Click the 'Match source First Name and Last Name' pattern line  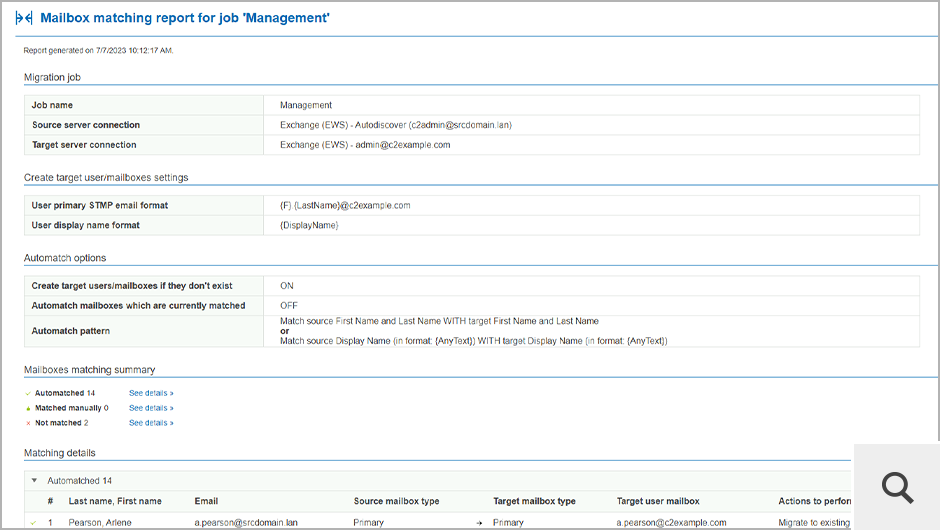click(439, 321)
